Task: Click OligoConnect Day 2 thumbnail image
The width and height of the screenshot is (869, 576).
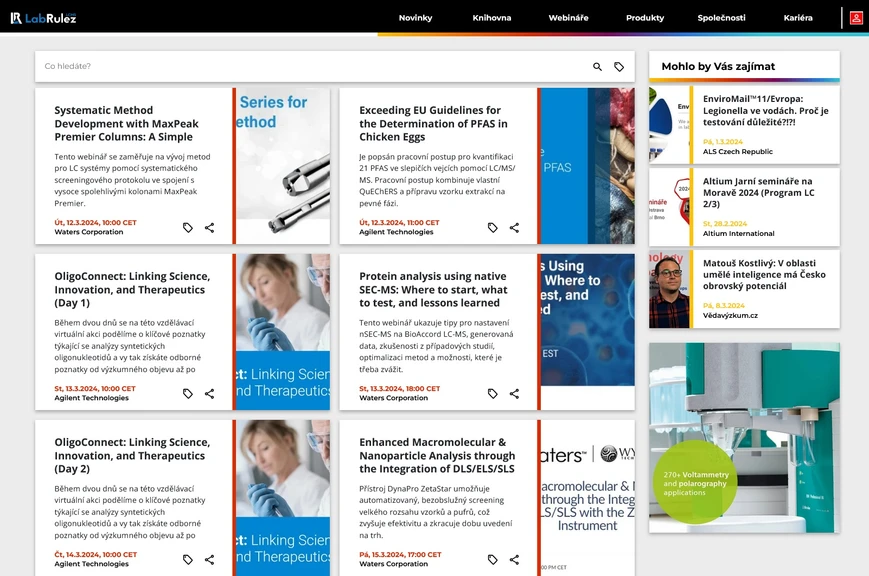Action: pos(283,498)
